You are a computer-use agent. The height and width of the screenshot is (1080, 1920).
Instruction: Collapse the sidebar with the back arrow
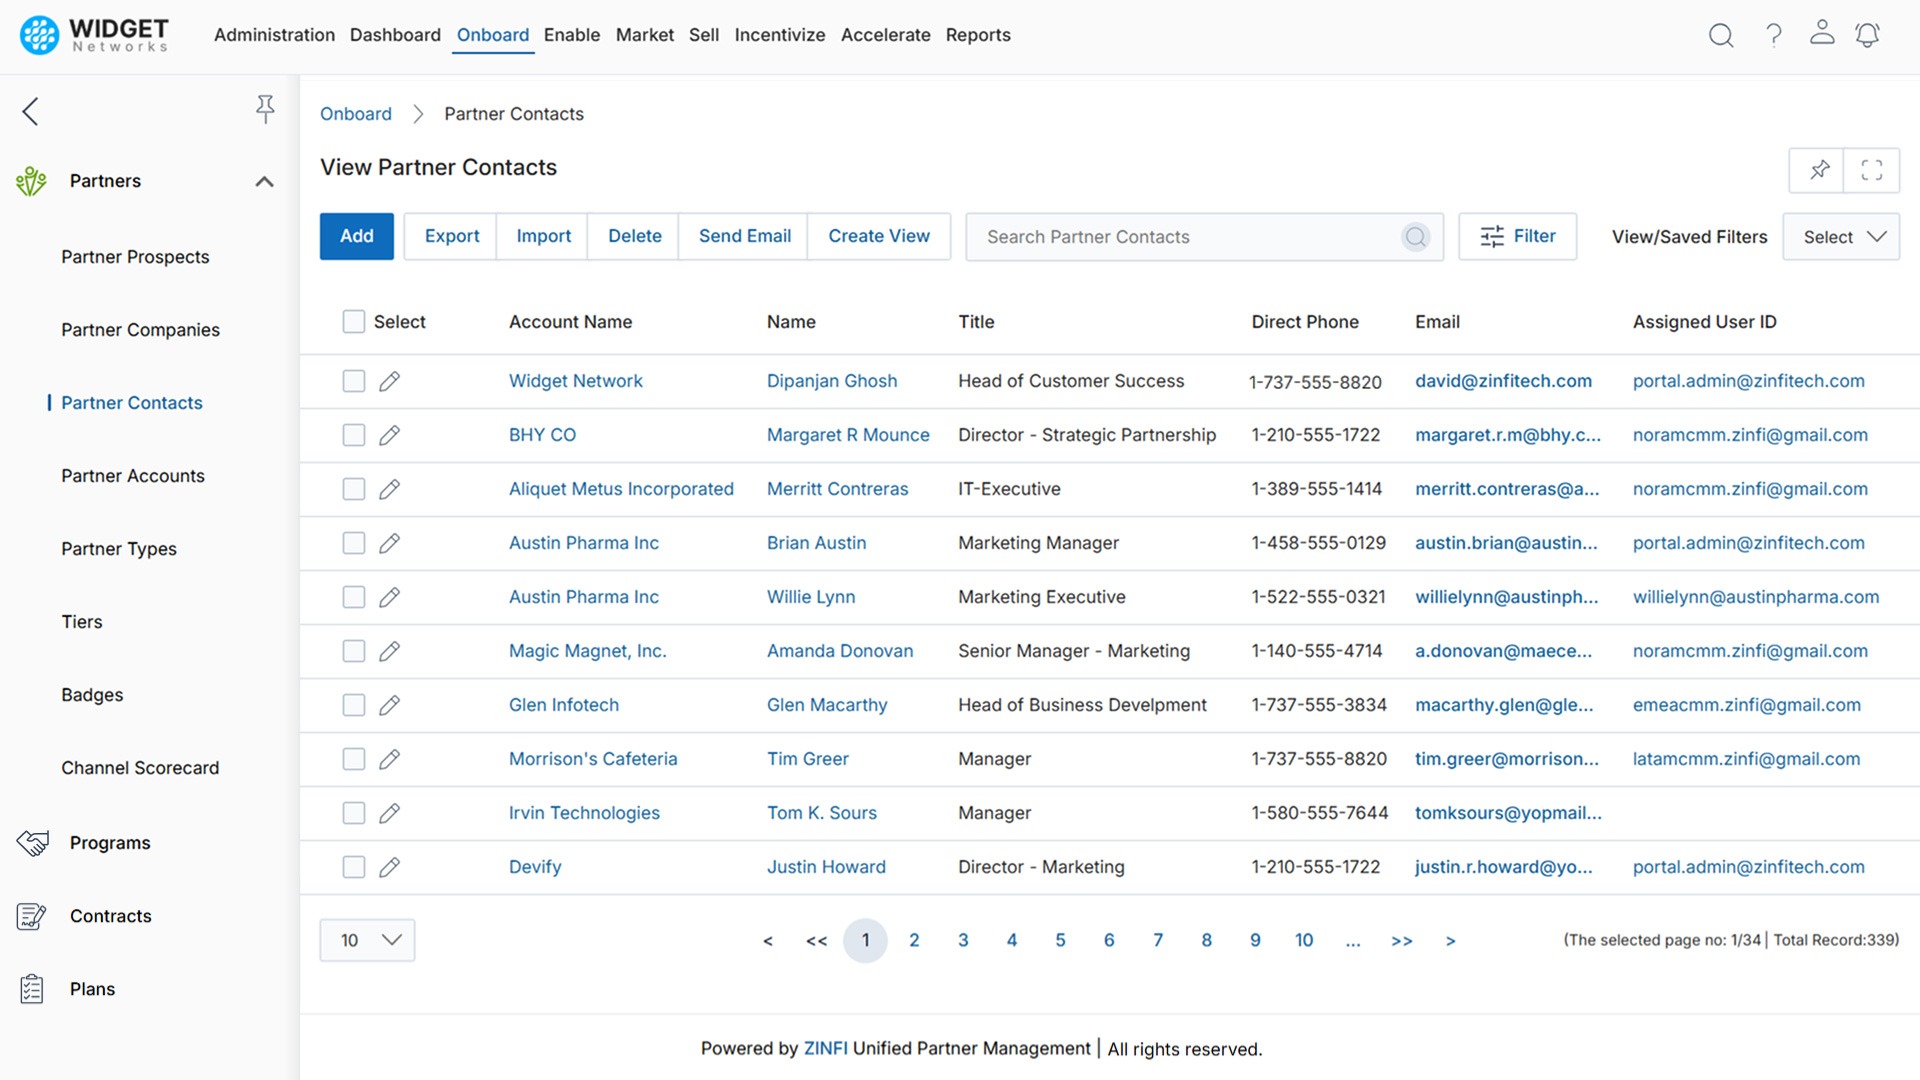30,111
